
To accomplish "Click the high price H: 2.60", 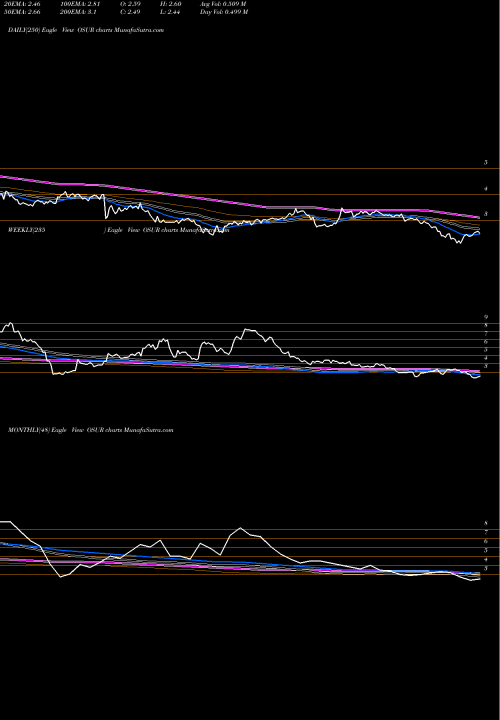I will coord(171,4).
